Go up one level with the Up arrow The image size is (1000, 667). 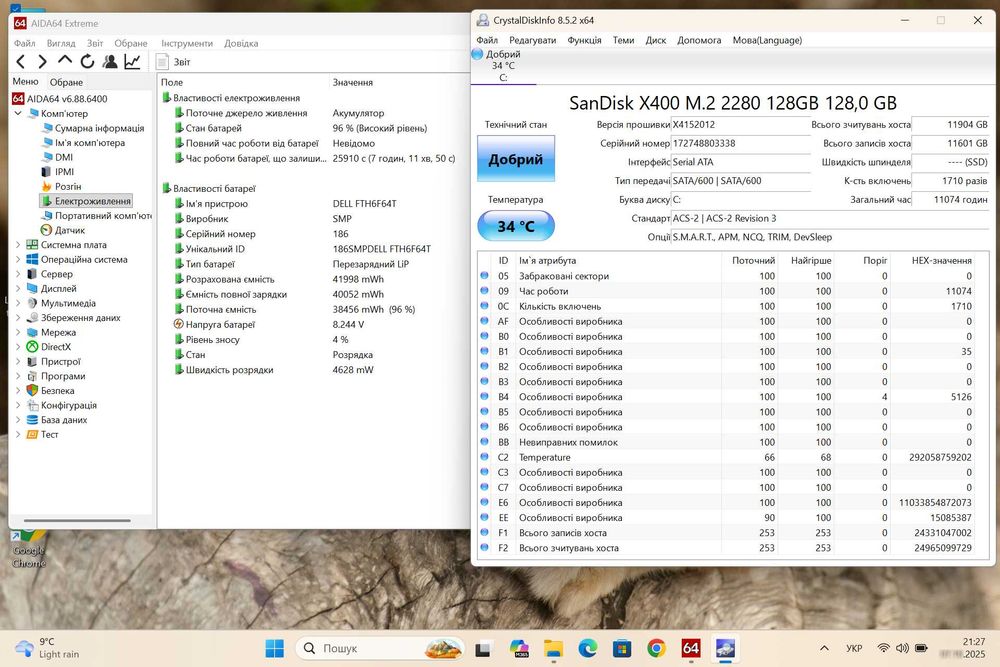[65, 62]
